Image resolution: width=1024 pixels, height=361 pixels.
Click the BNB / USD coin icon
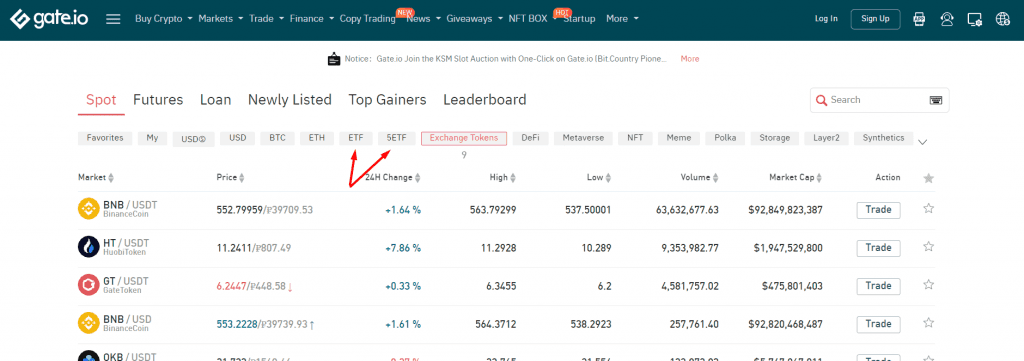pyautogui.click(x=88, y=323)
